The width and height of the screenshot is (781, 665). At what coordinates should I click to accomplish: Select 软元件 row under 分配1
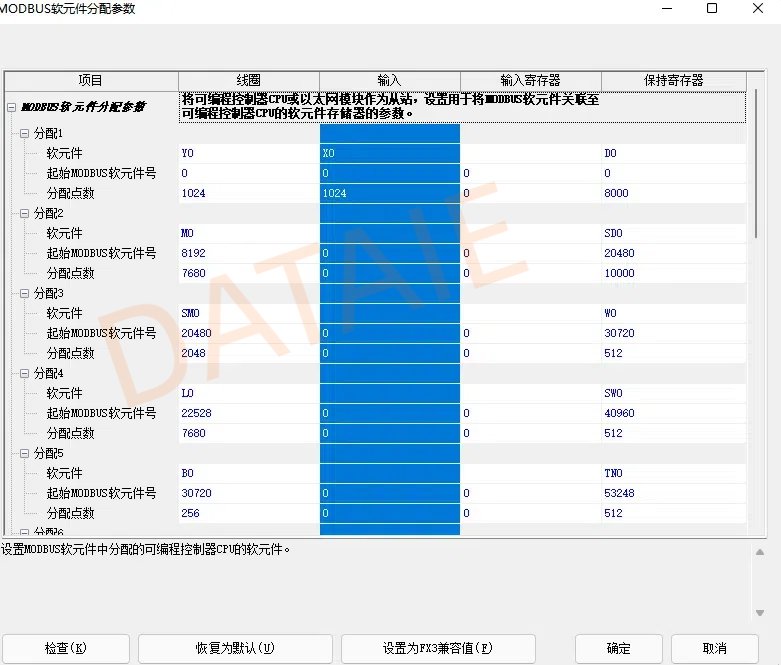tap(64, 153)
